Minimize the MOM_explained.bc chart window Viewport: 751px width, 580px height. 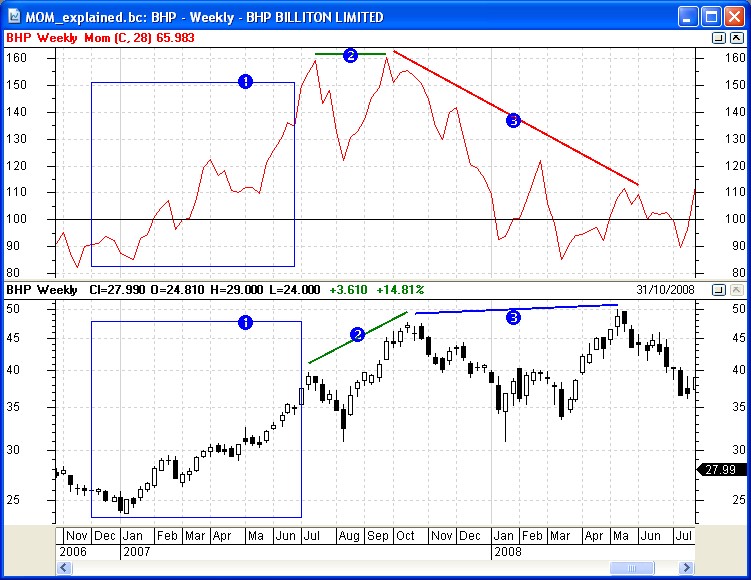(688, 17)
